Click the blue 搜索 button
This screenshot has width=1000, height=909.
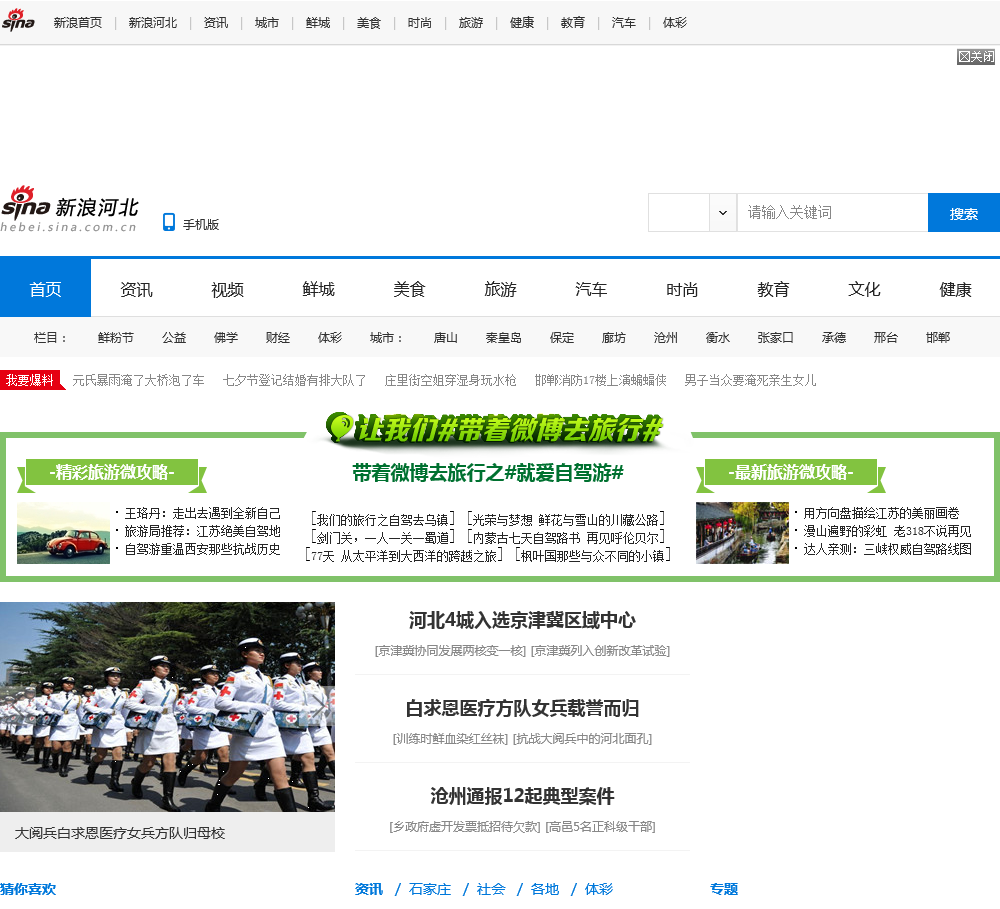(964, 212)
